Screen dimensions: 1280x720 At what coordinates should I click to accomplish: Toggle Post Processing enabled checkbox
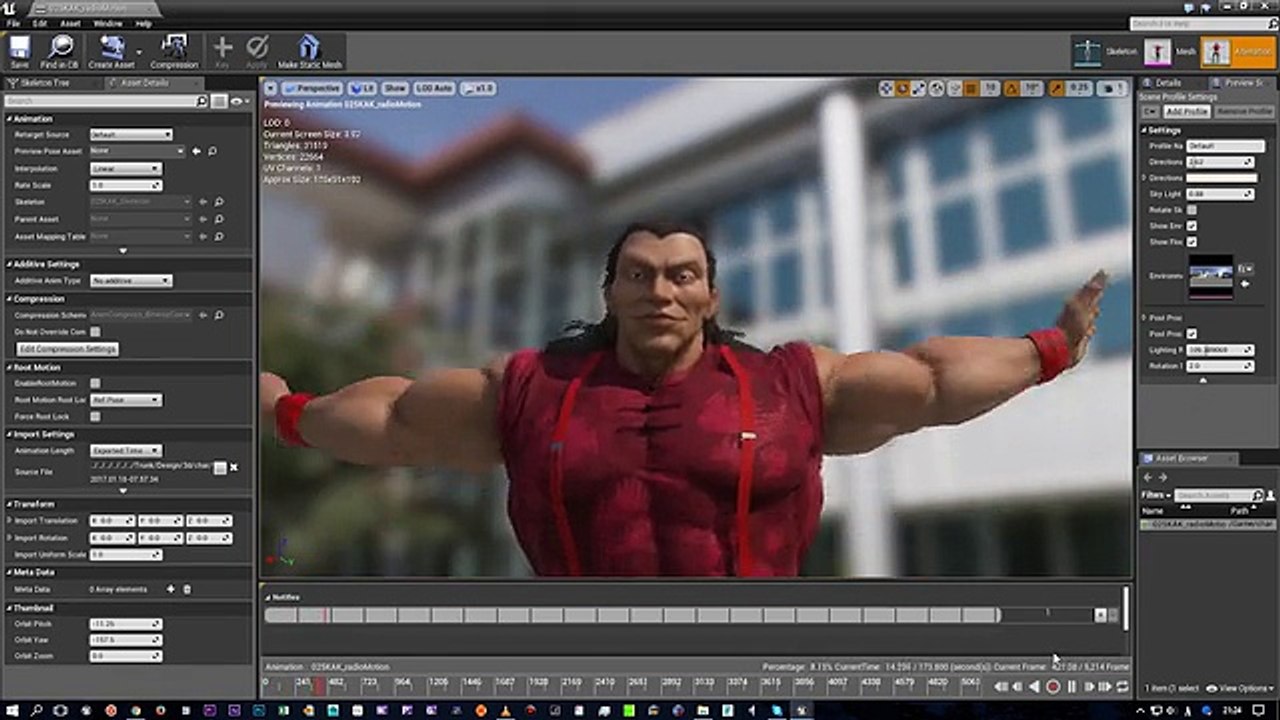pyautogui.click(x=1192, y=333)
